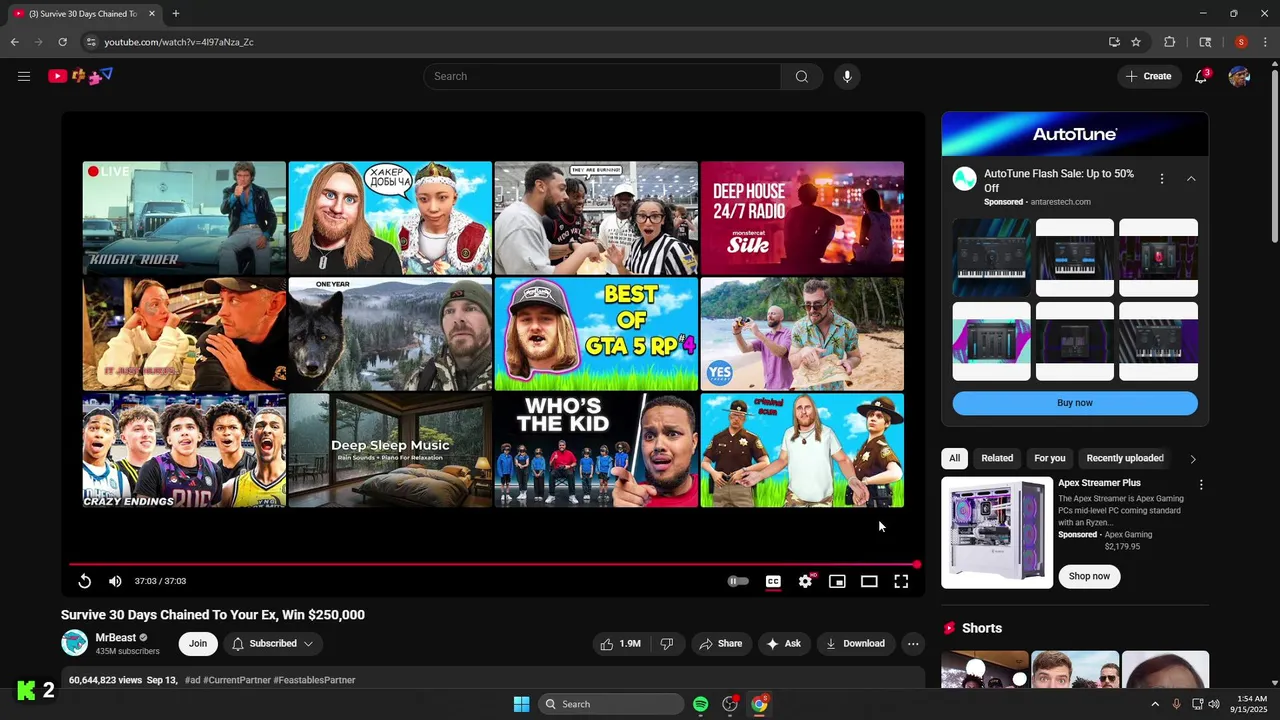Replay the video
1280x720 pixels.
click(x=85, y=581)
